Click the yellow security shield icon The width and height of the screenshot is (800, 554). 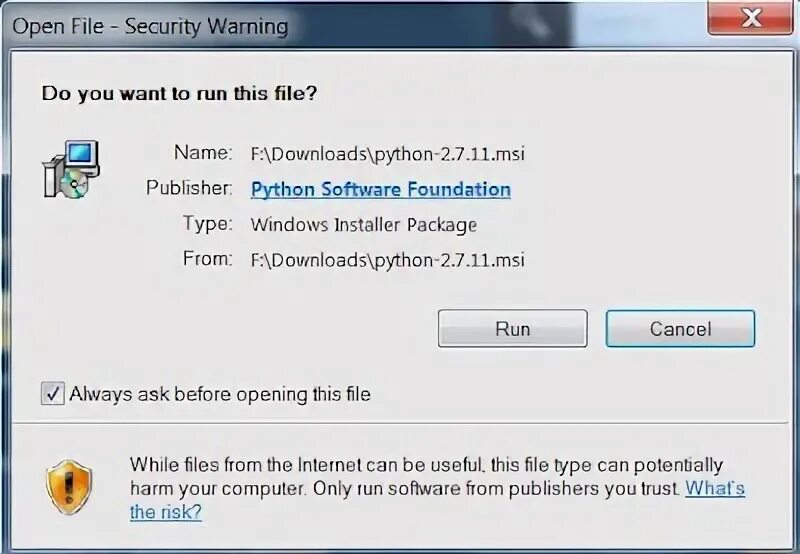70,487
